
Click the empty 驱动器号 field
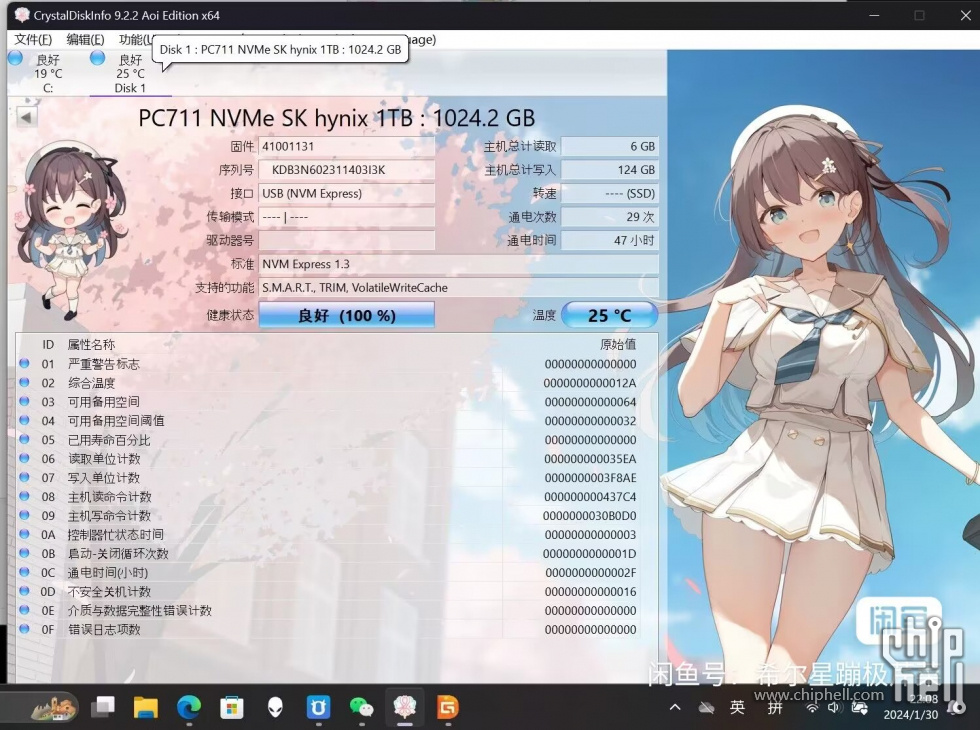click(x=347, y=240)
